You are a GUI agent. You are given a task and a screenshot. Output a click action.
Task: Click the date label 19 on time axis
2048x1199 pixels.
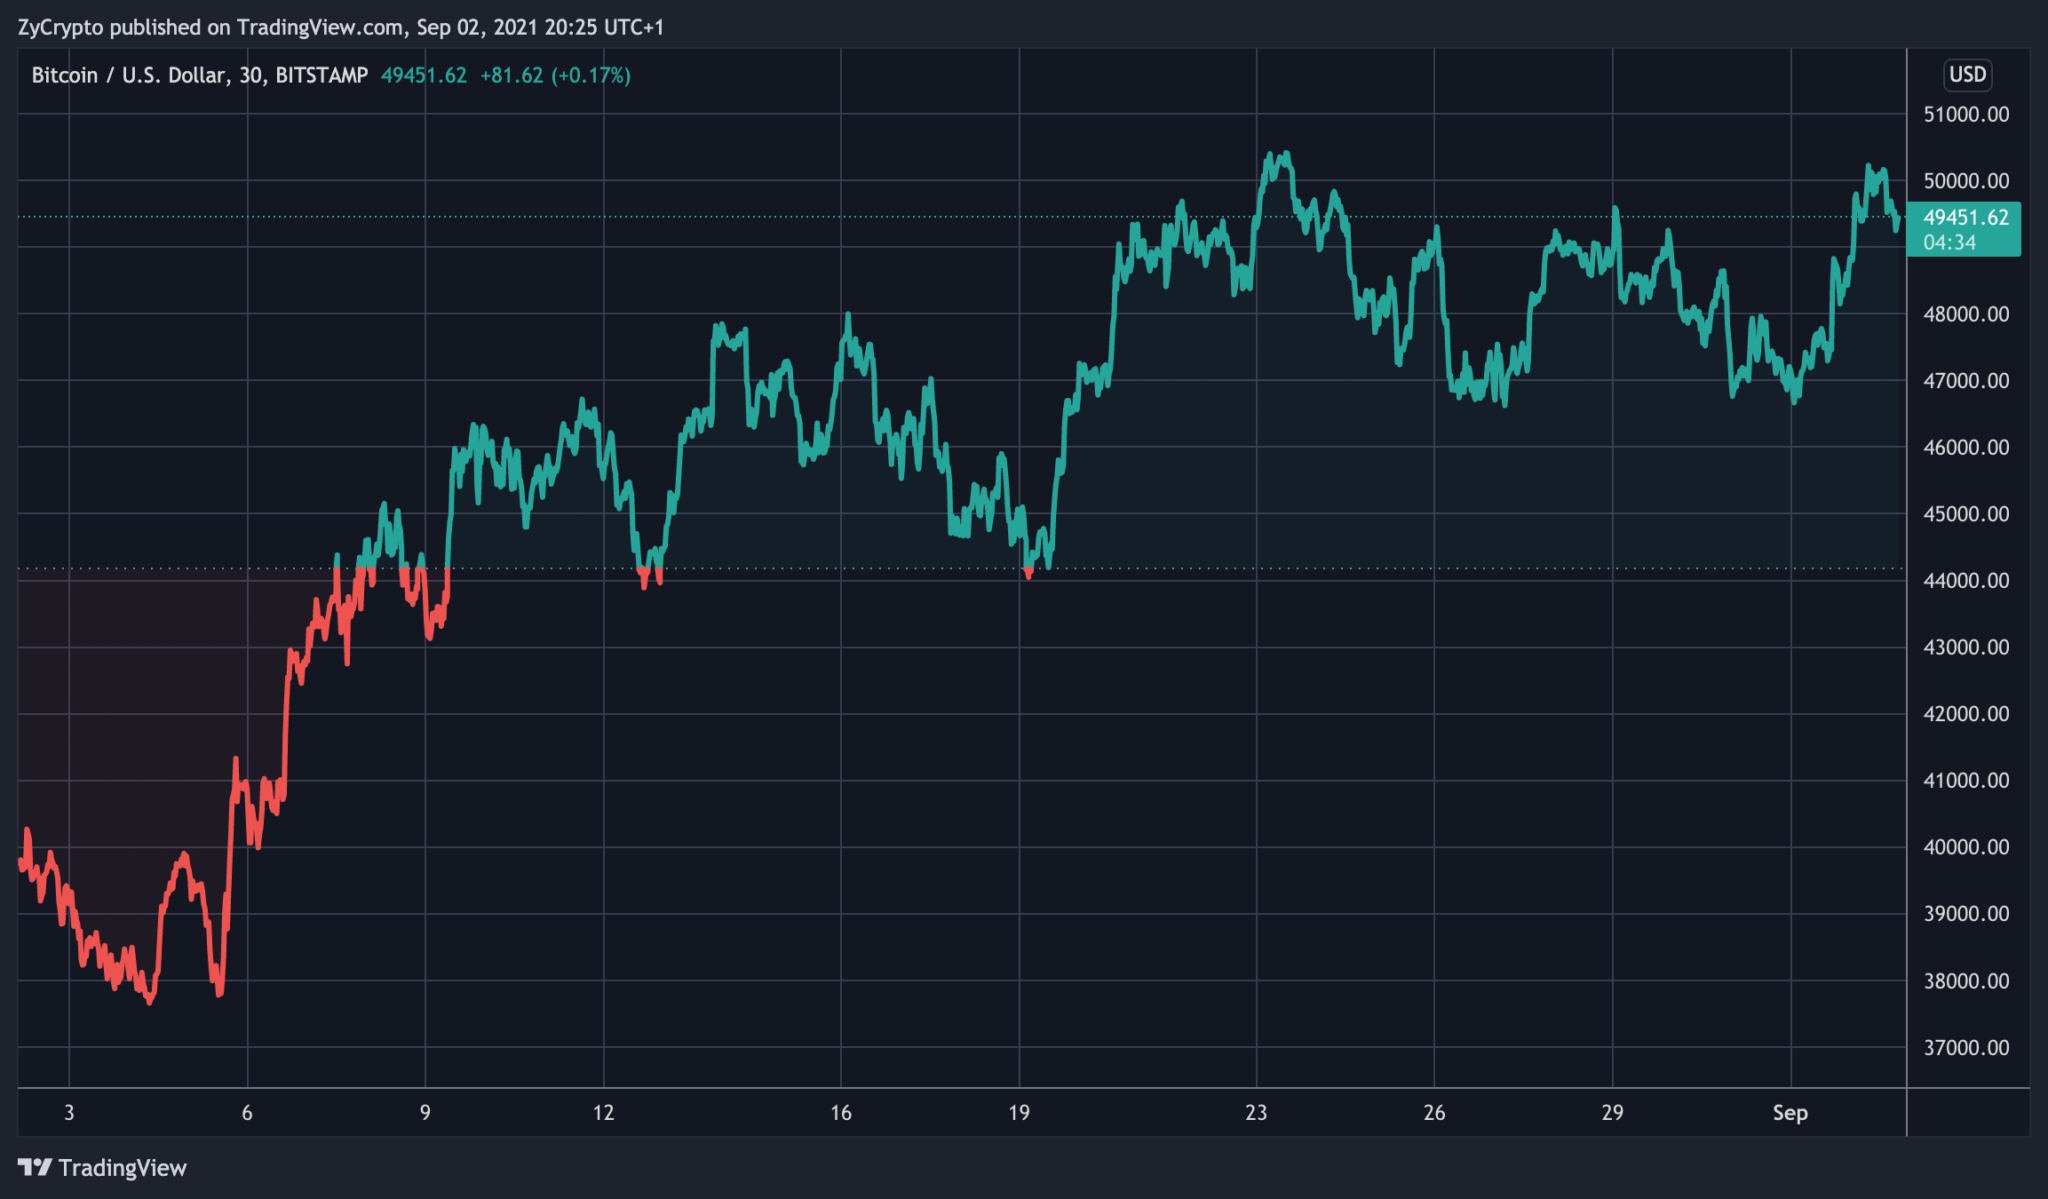[x=1019, y=1112]
